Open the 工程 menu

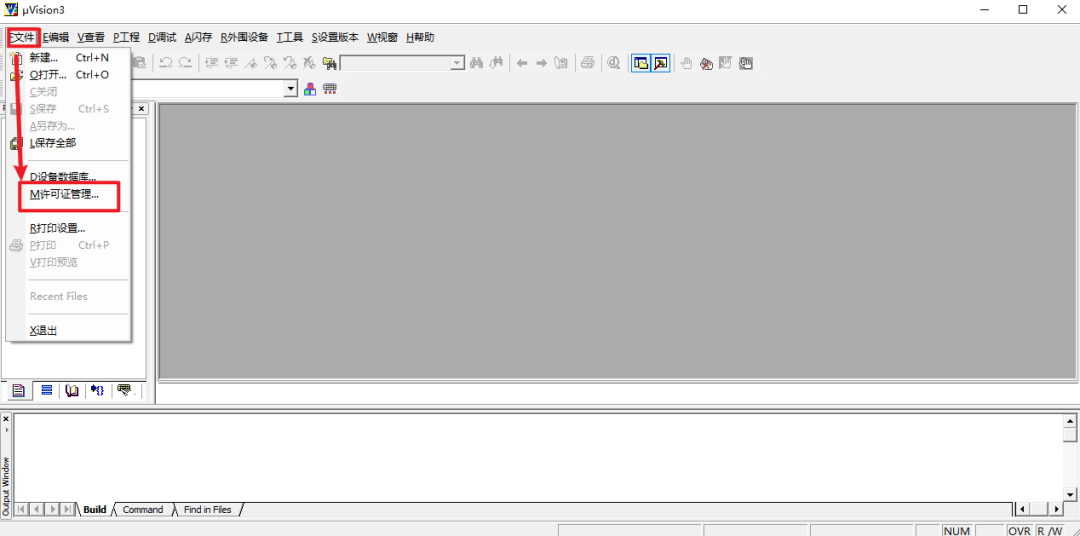(126, 37)
